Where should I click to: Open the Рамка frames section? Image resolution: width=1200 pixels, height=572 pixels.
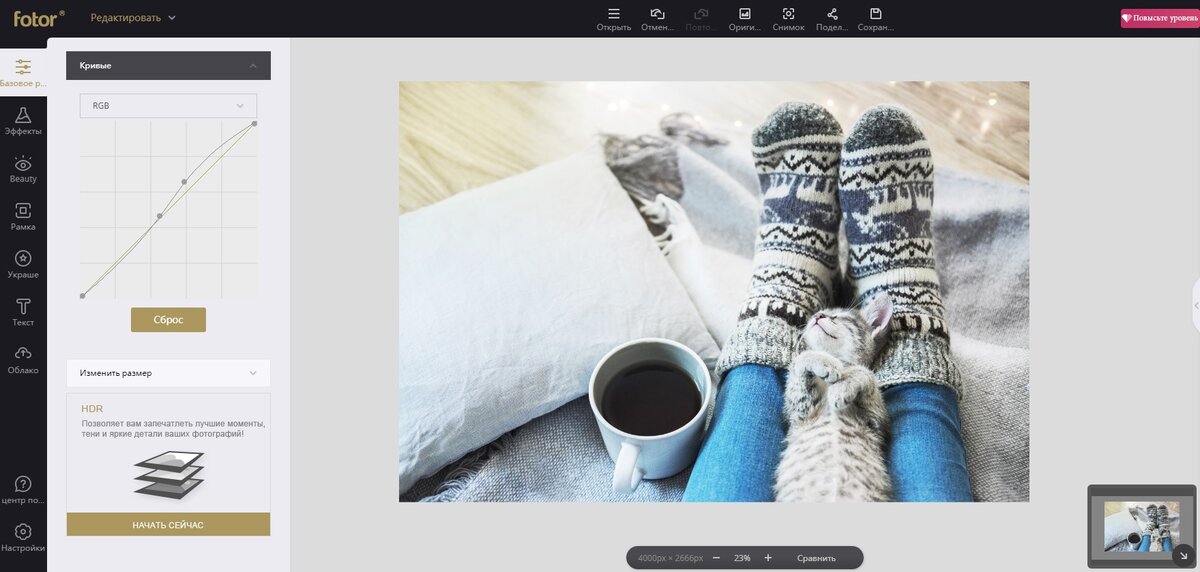click(23, 216)
